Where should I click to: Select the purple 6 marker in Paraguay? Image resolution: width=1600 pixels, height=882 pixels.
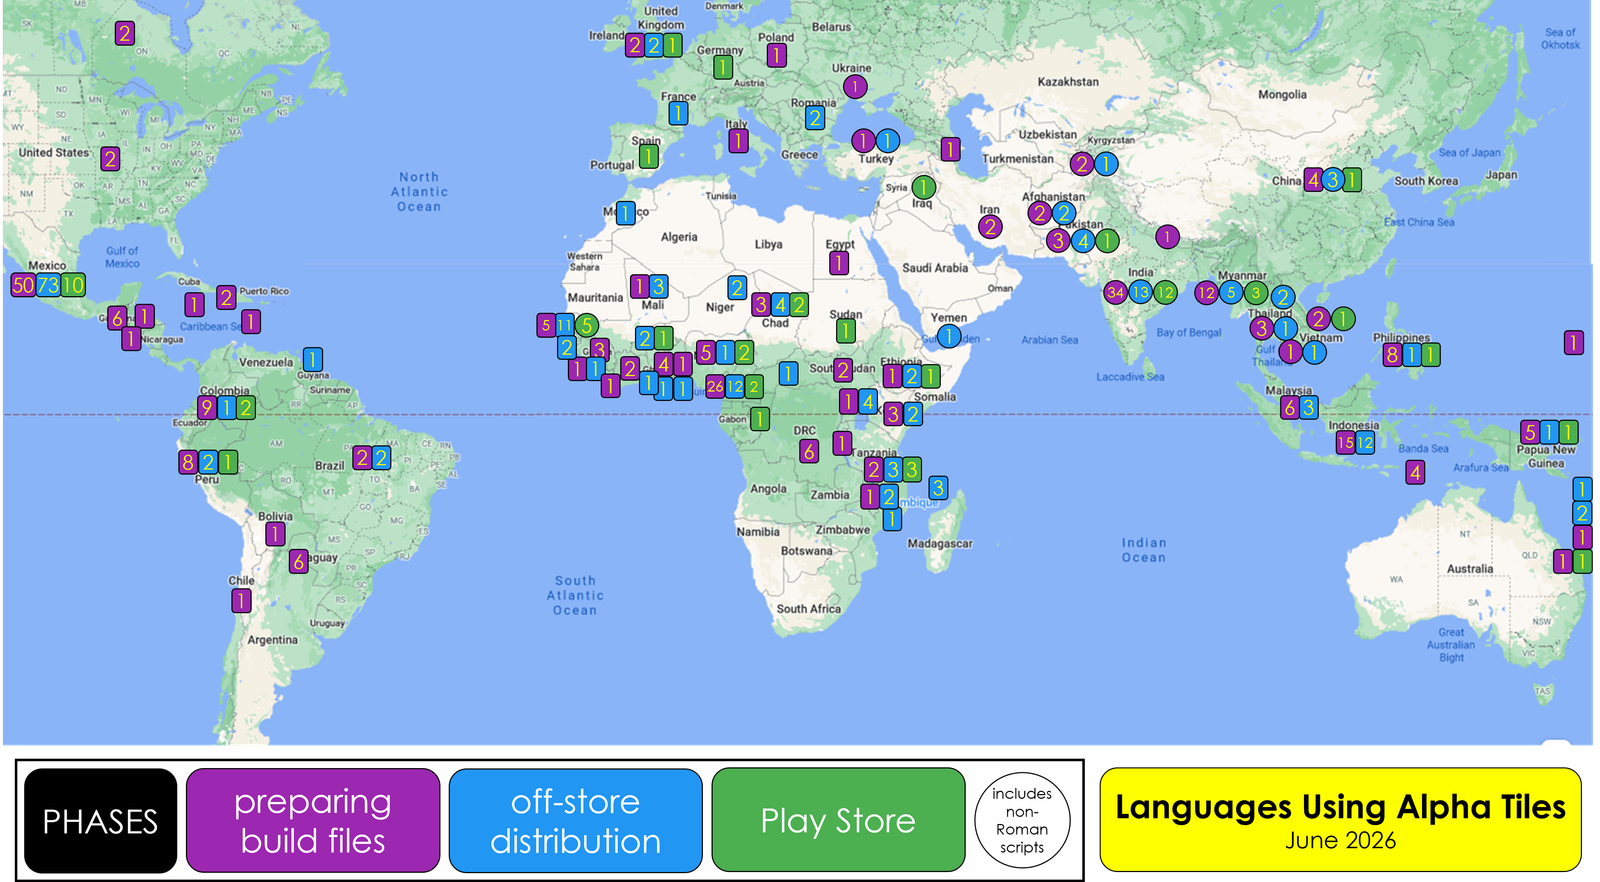point(298,561)
